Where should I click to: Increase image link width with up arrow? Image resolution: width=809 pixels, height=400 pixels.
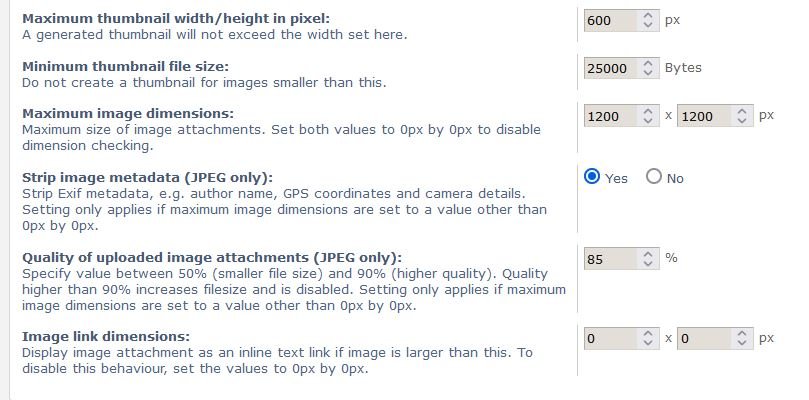[647, 333]
